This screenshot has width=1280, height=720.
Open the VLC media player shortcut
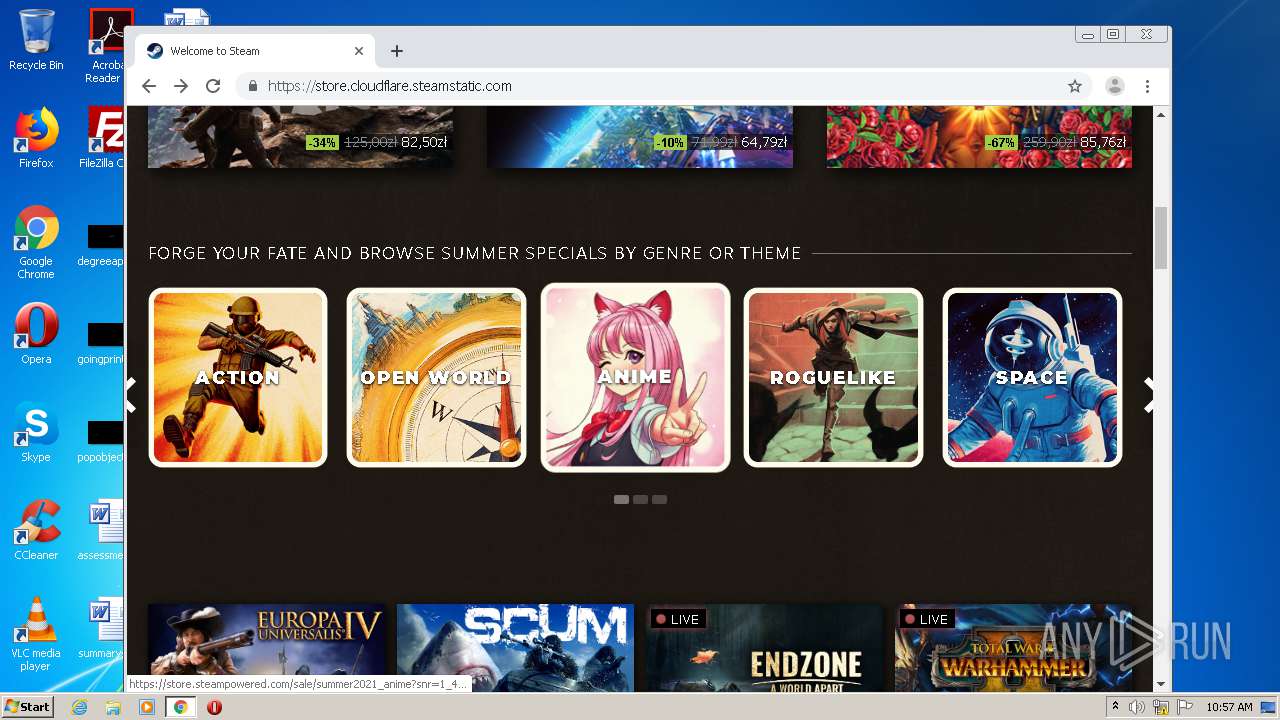36,635
